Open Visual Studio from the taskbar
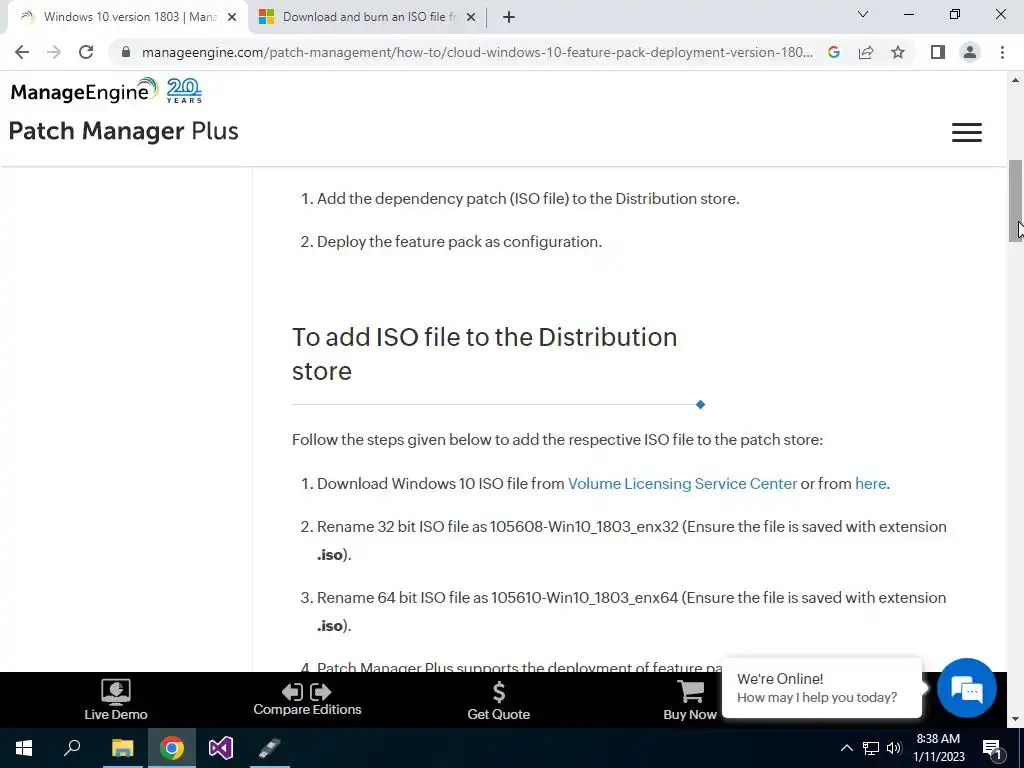This screenshot has width=1024, height=768. [x=221, y=748]
